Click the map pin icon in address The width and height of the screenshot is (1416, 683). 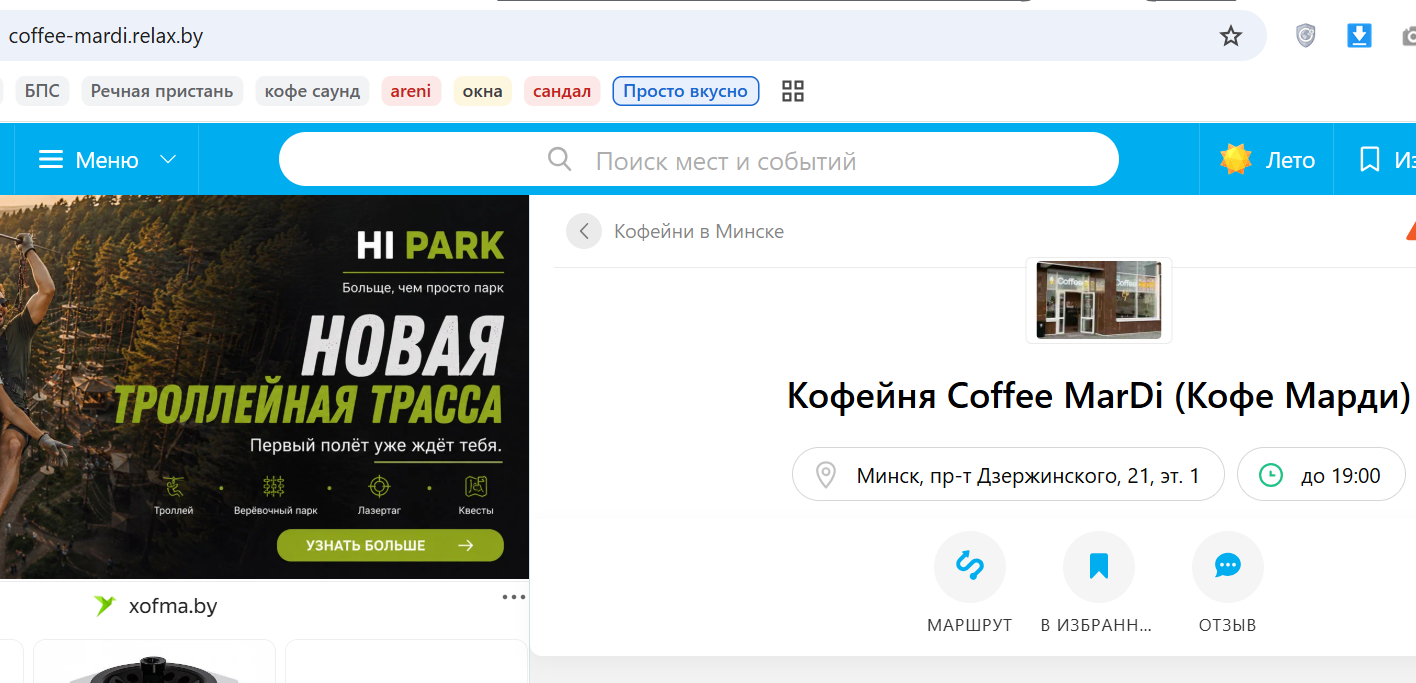826,475
